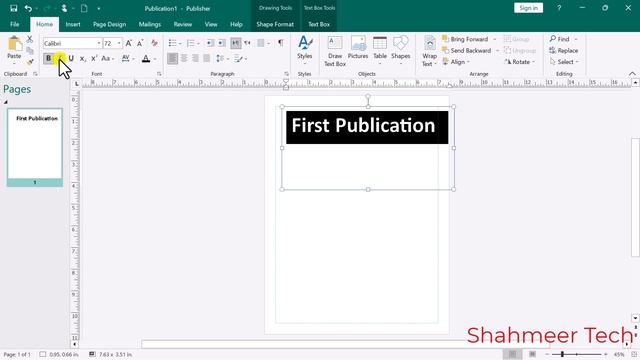Clear all formatting icon
Viewport: 640px width, 360px height.
(x=154, y=43)
